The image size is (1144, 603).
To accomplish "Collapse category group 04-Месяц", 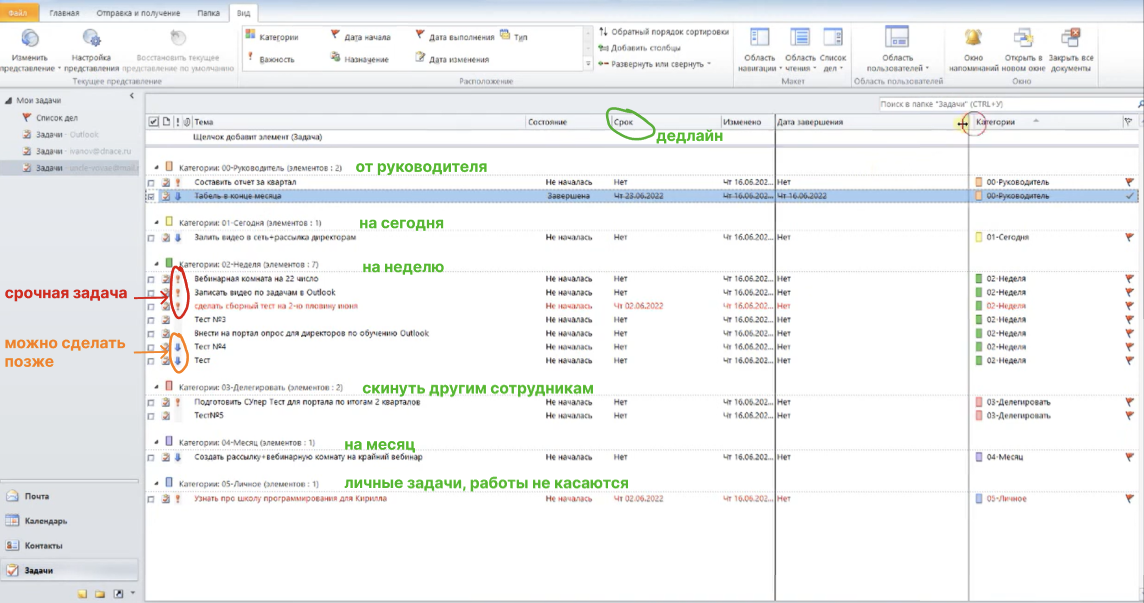I will tap(156, 442).
